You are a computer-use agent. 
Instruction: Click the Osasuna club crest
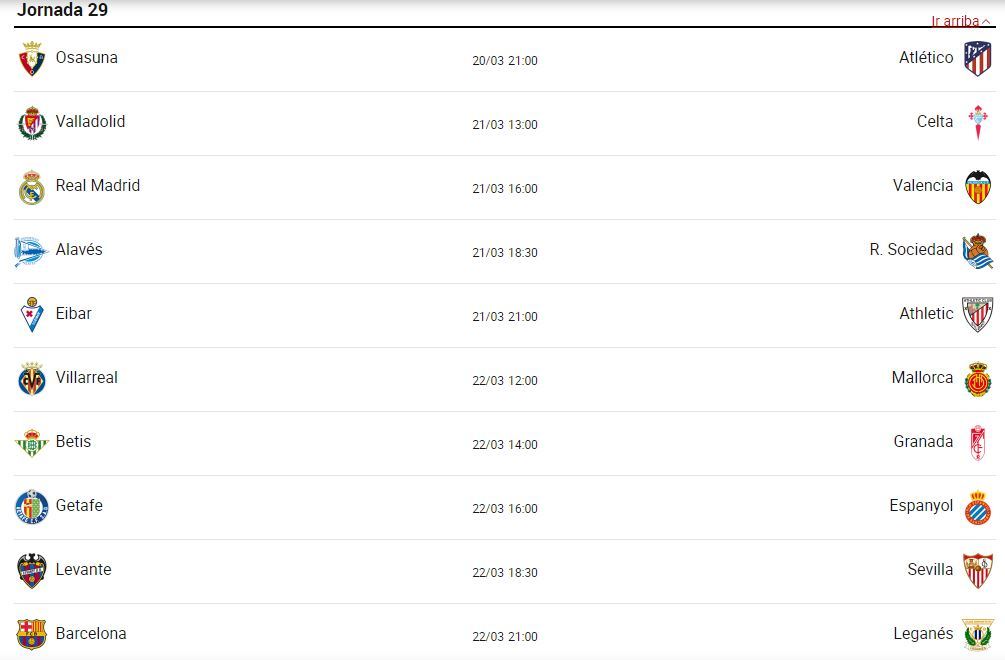[32, 59]
